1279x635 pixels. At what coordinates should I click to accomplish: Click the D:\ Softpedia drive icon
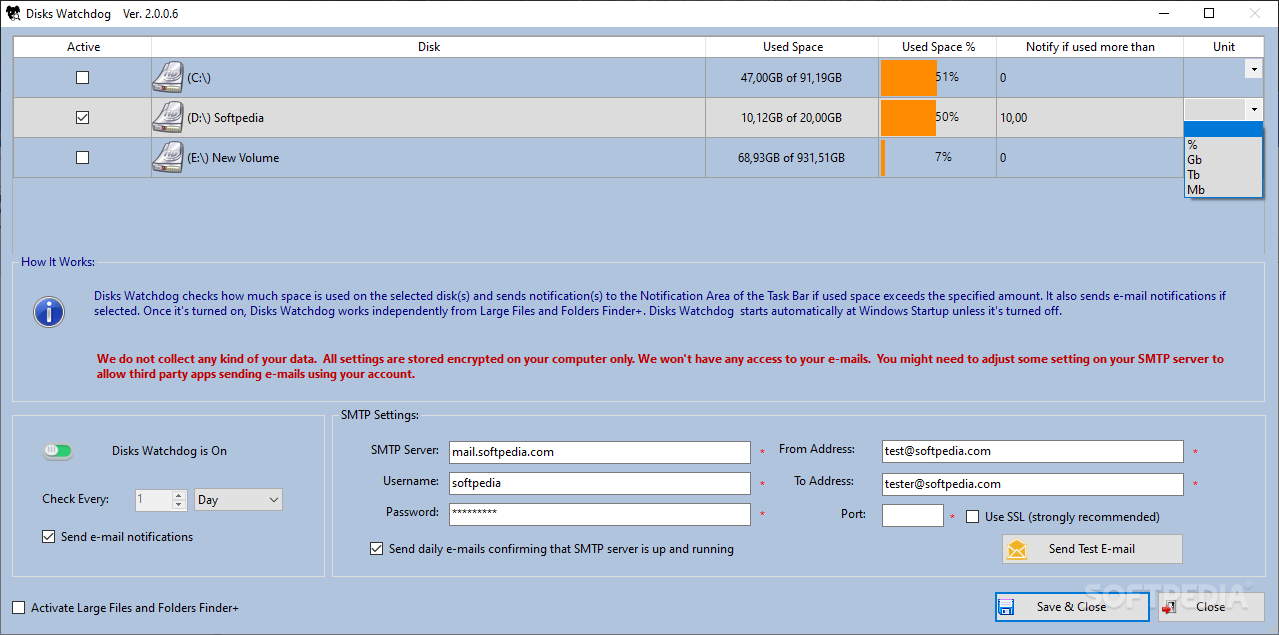pos(167,117)
